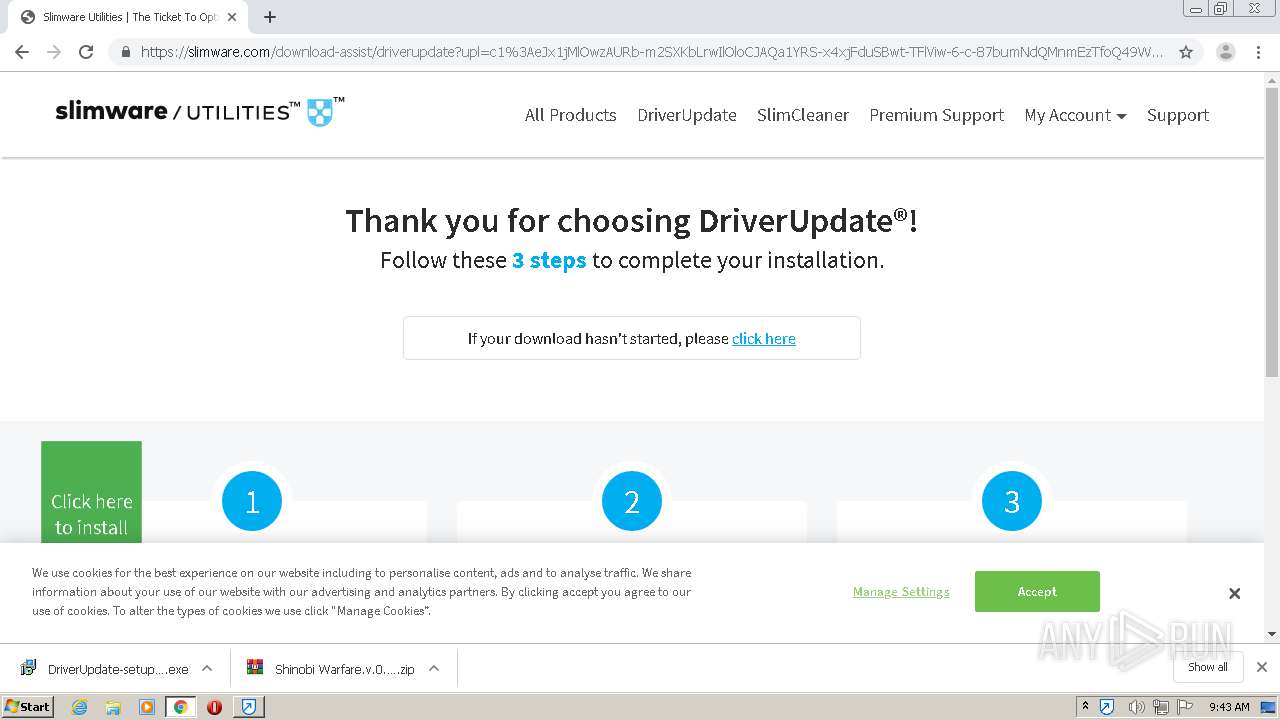Expand options for the DriverUpdate-setup download
1280x720 pixels.
tap(207, 668)
